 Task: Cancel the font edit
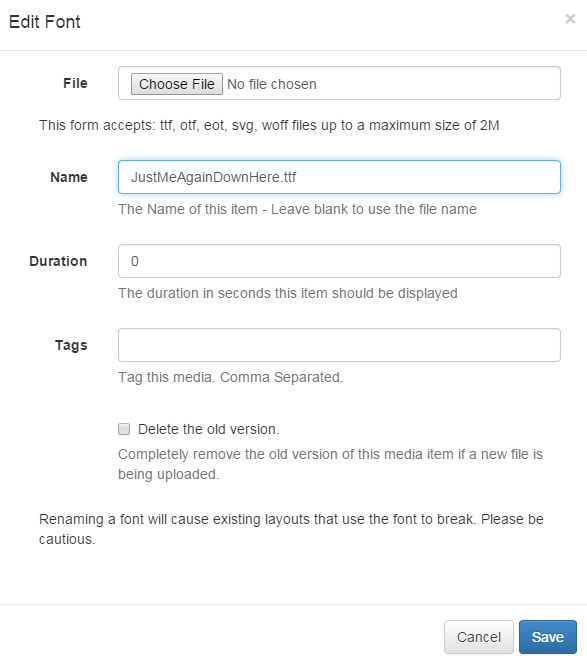478,637
